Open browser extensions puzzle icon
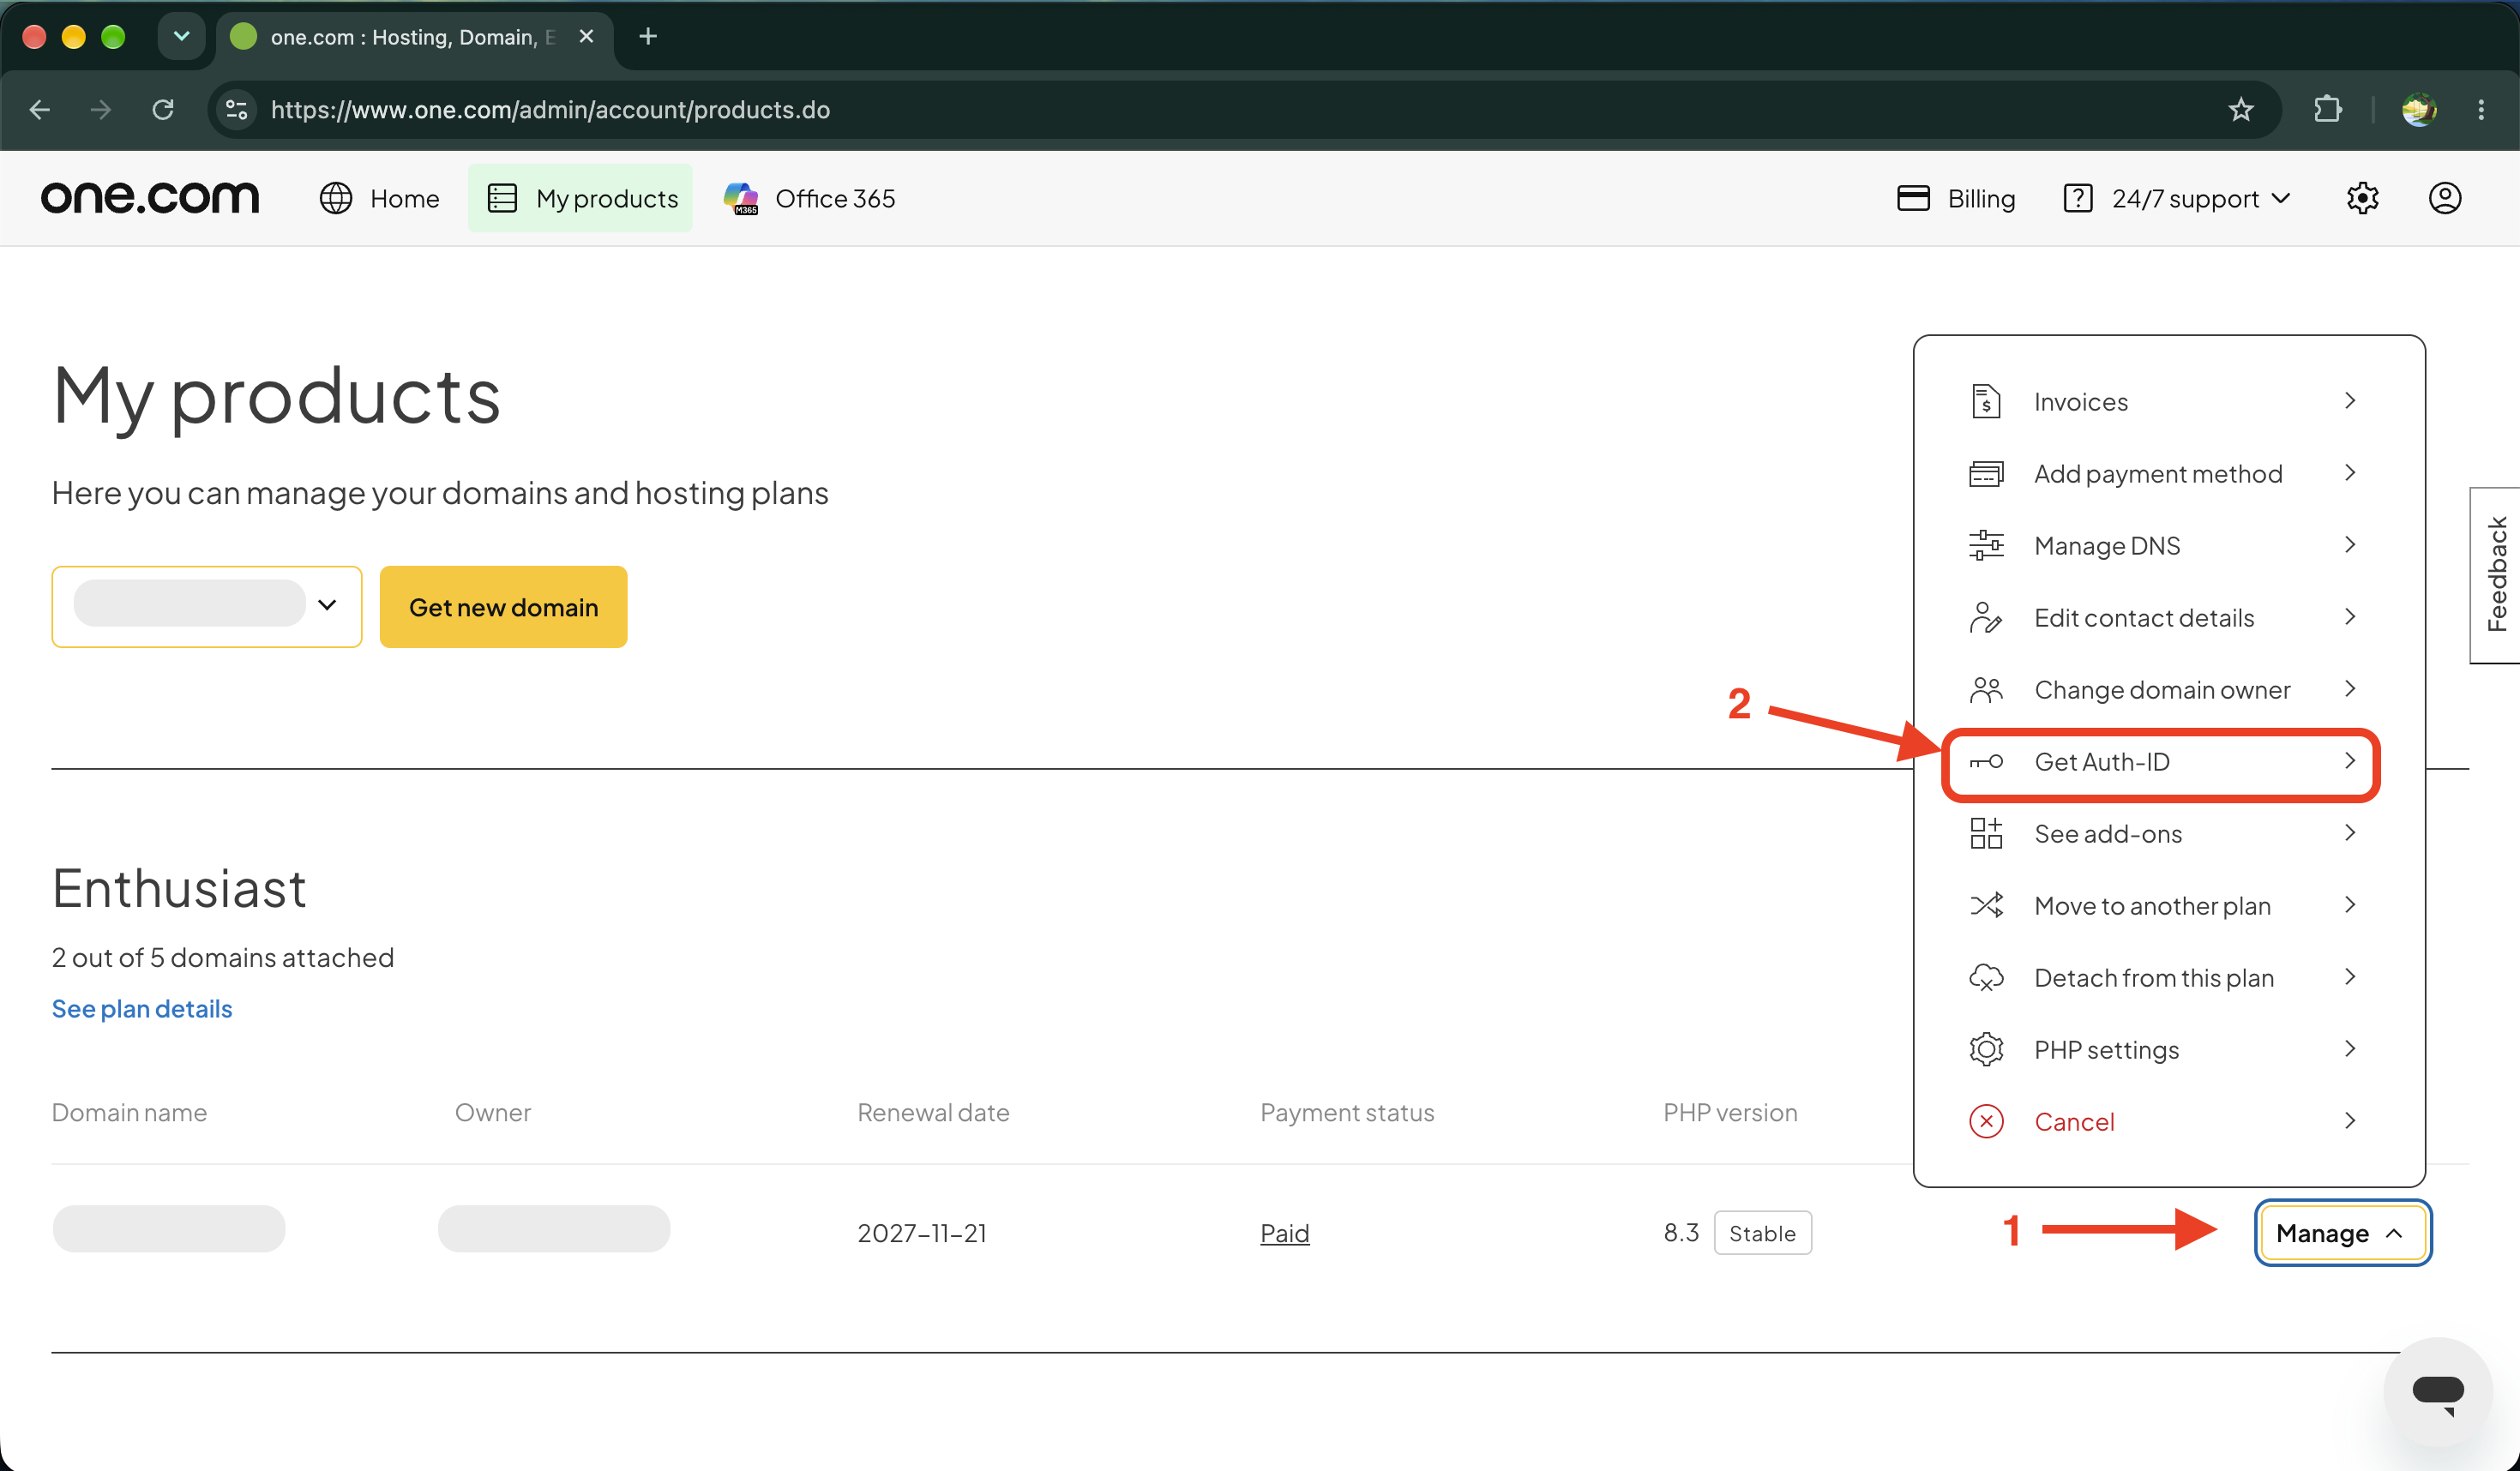Viewport: 2520px width, 1471px height. point(2328,109)
